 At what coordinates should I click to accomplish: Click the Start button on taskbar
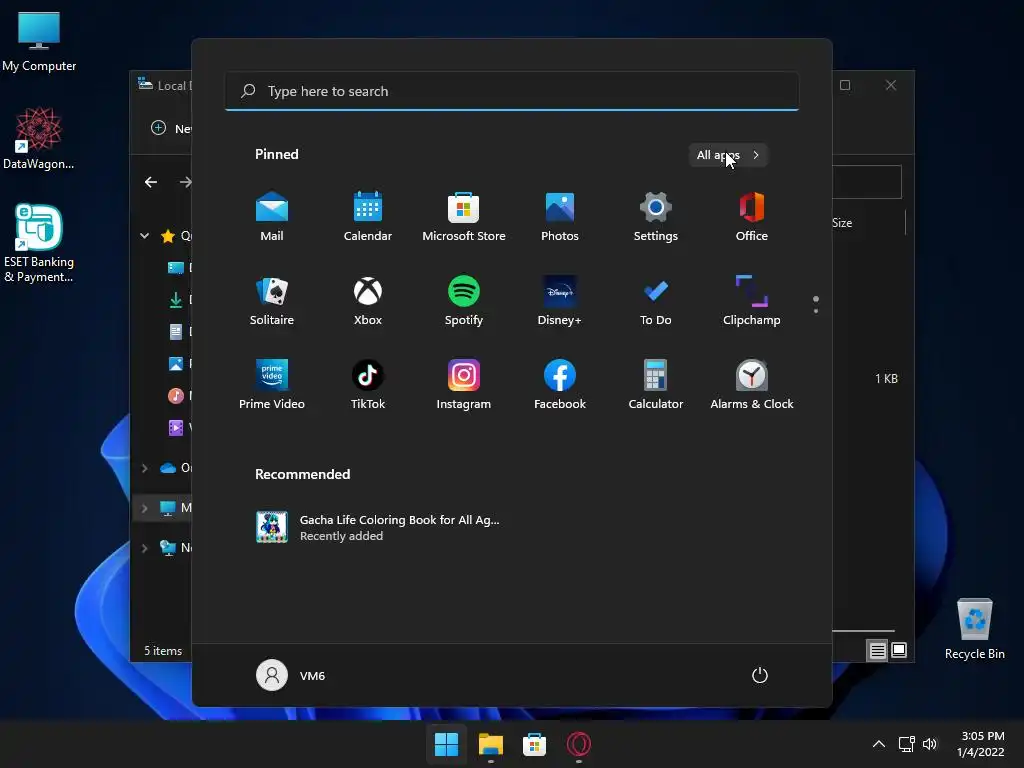click(447, 744)
